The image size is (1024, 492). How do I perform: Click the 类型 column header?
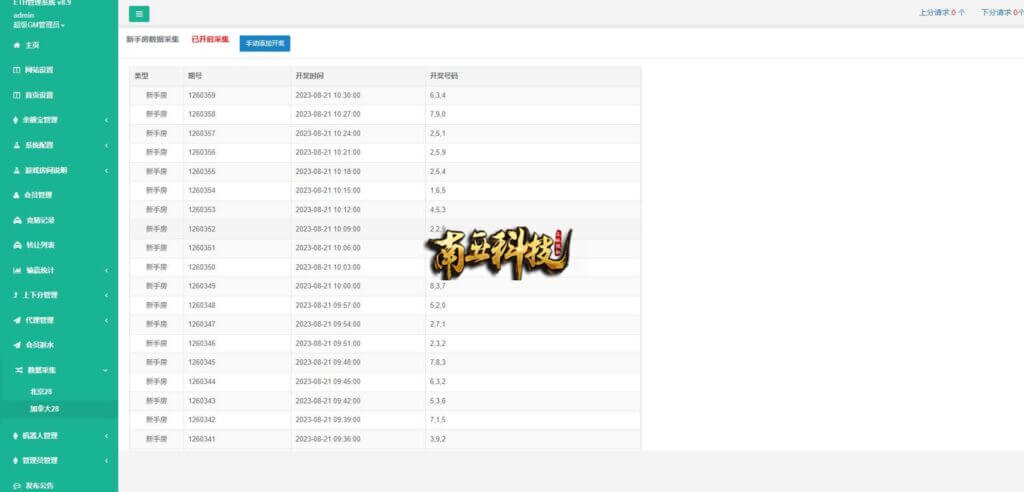142,76
